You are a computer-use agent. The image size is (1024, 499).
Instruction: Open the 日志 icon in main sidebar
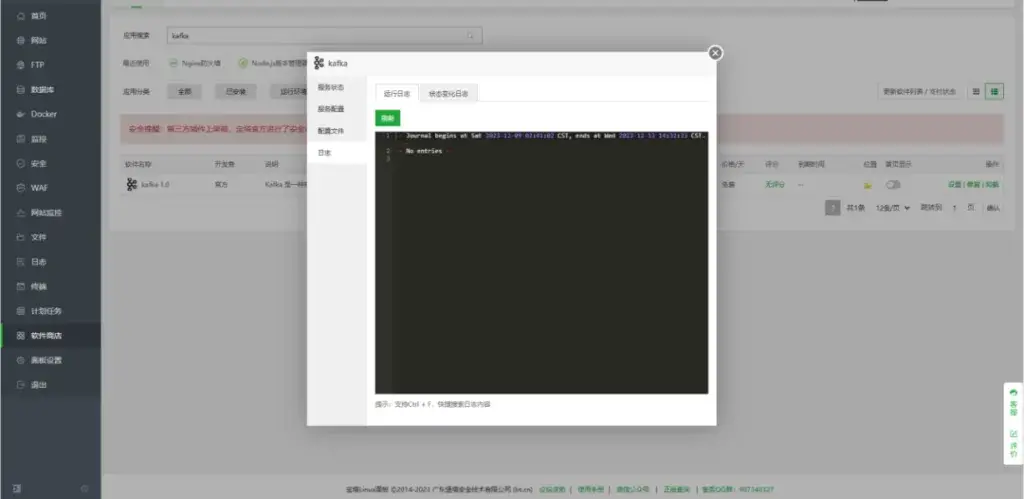coord(20,262)
